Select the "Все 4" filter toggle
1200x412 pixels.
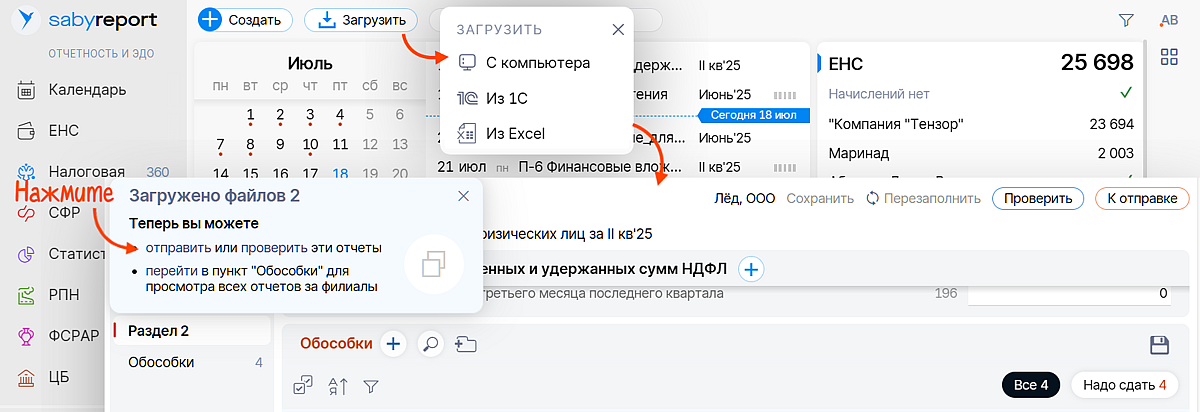(x=1030, y=385)
